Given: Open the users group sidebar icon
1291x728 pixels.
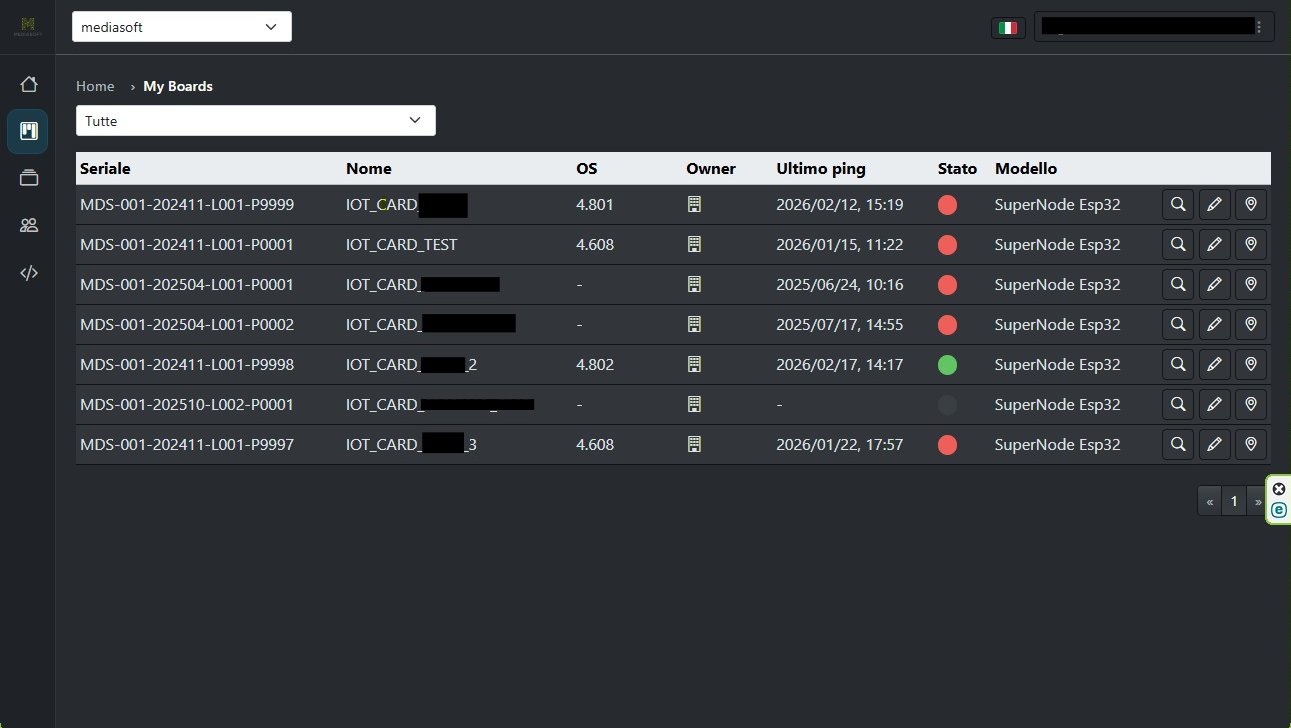Looking at the screenshot, I should coord(28,225).
